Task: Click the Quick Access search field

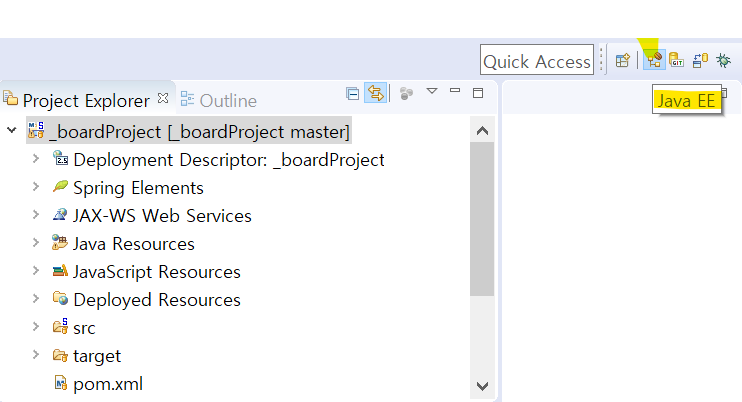Action: [537, 60]
